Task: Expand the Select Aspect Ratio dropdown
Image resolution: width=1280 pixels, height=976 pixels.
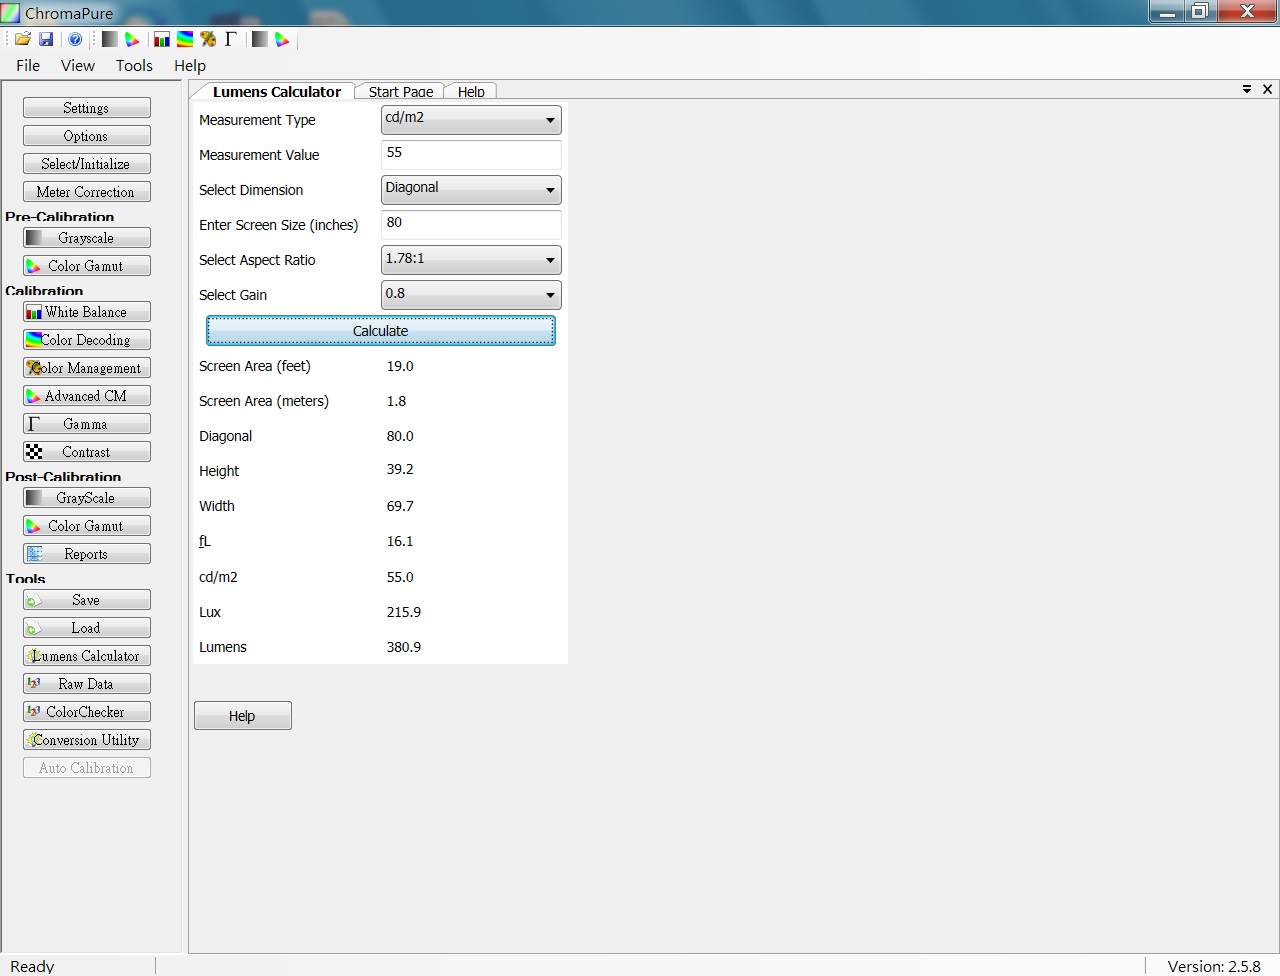Action: click(x=471, y=260)
